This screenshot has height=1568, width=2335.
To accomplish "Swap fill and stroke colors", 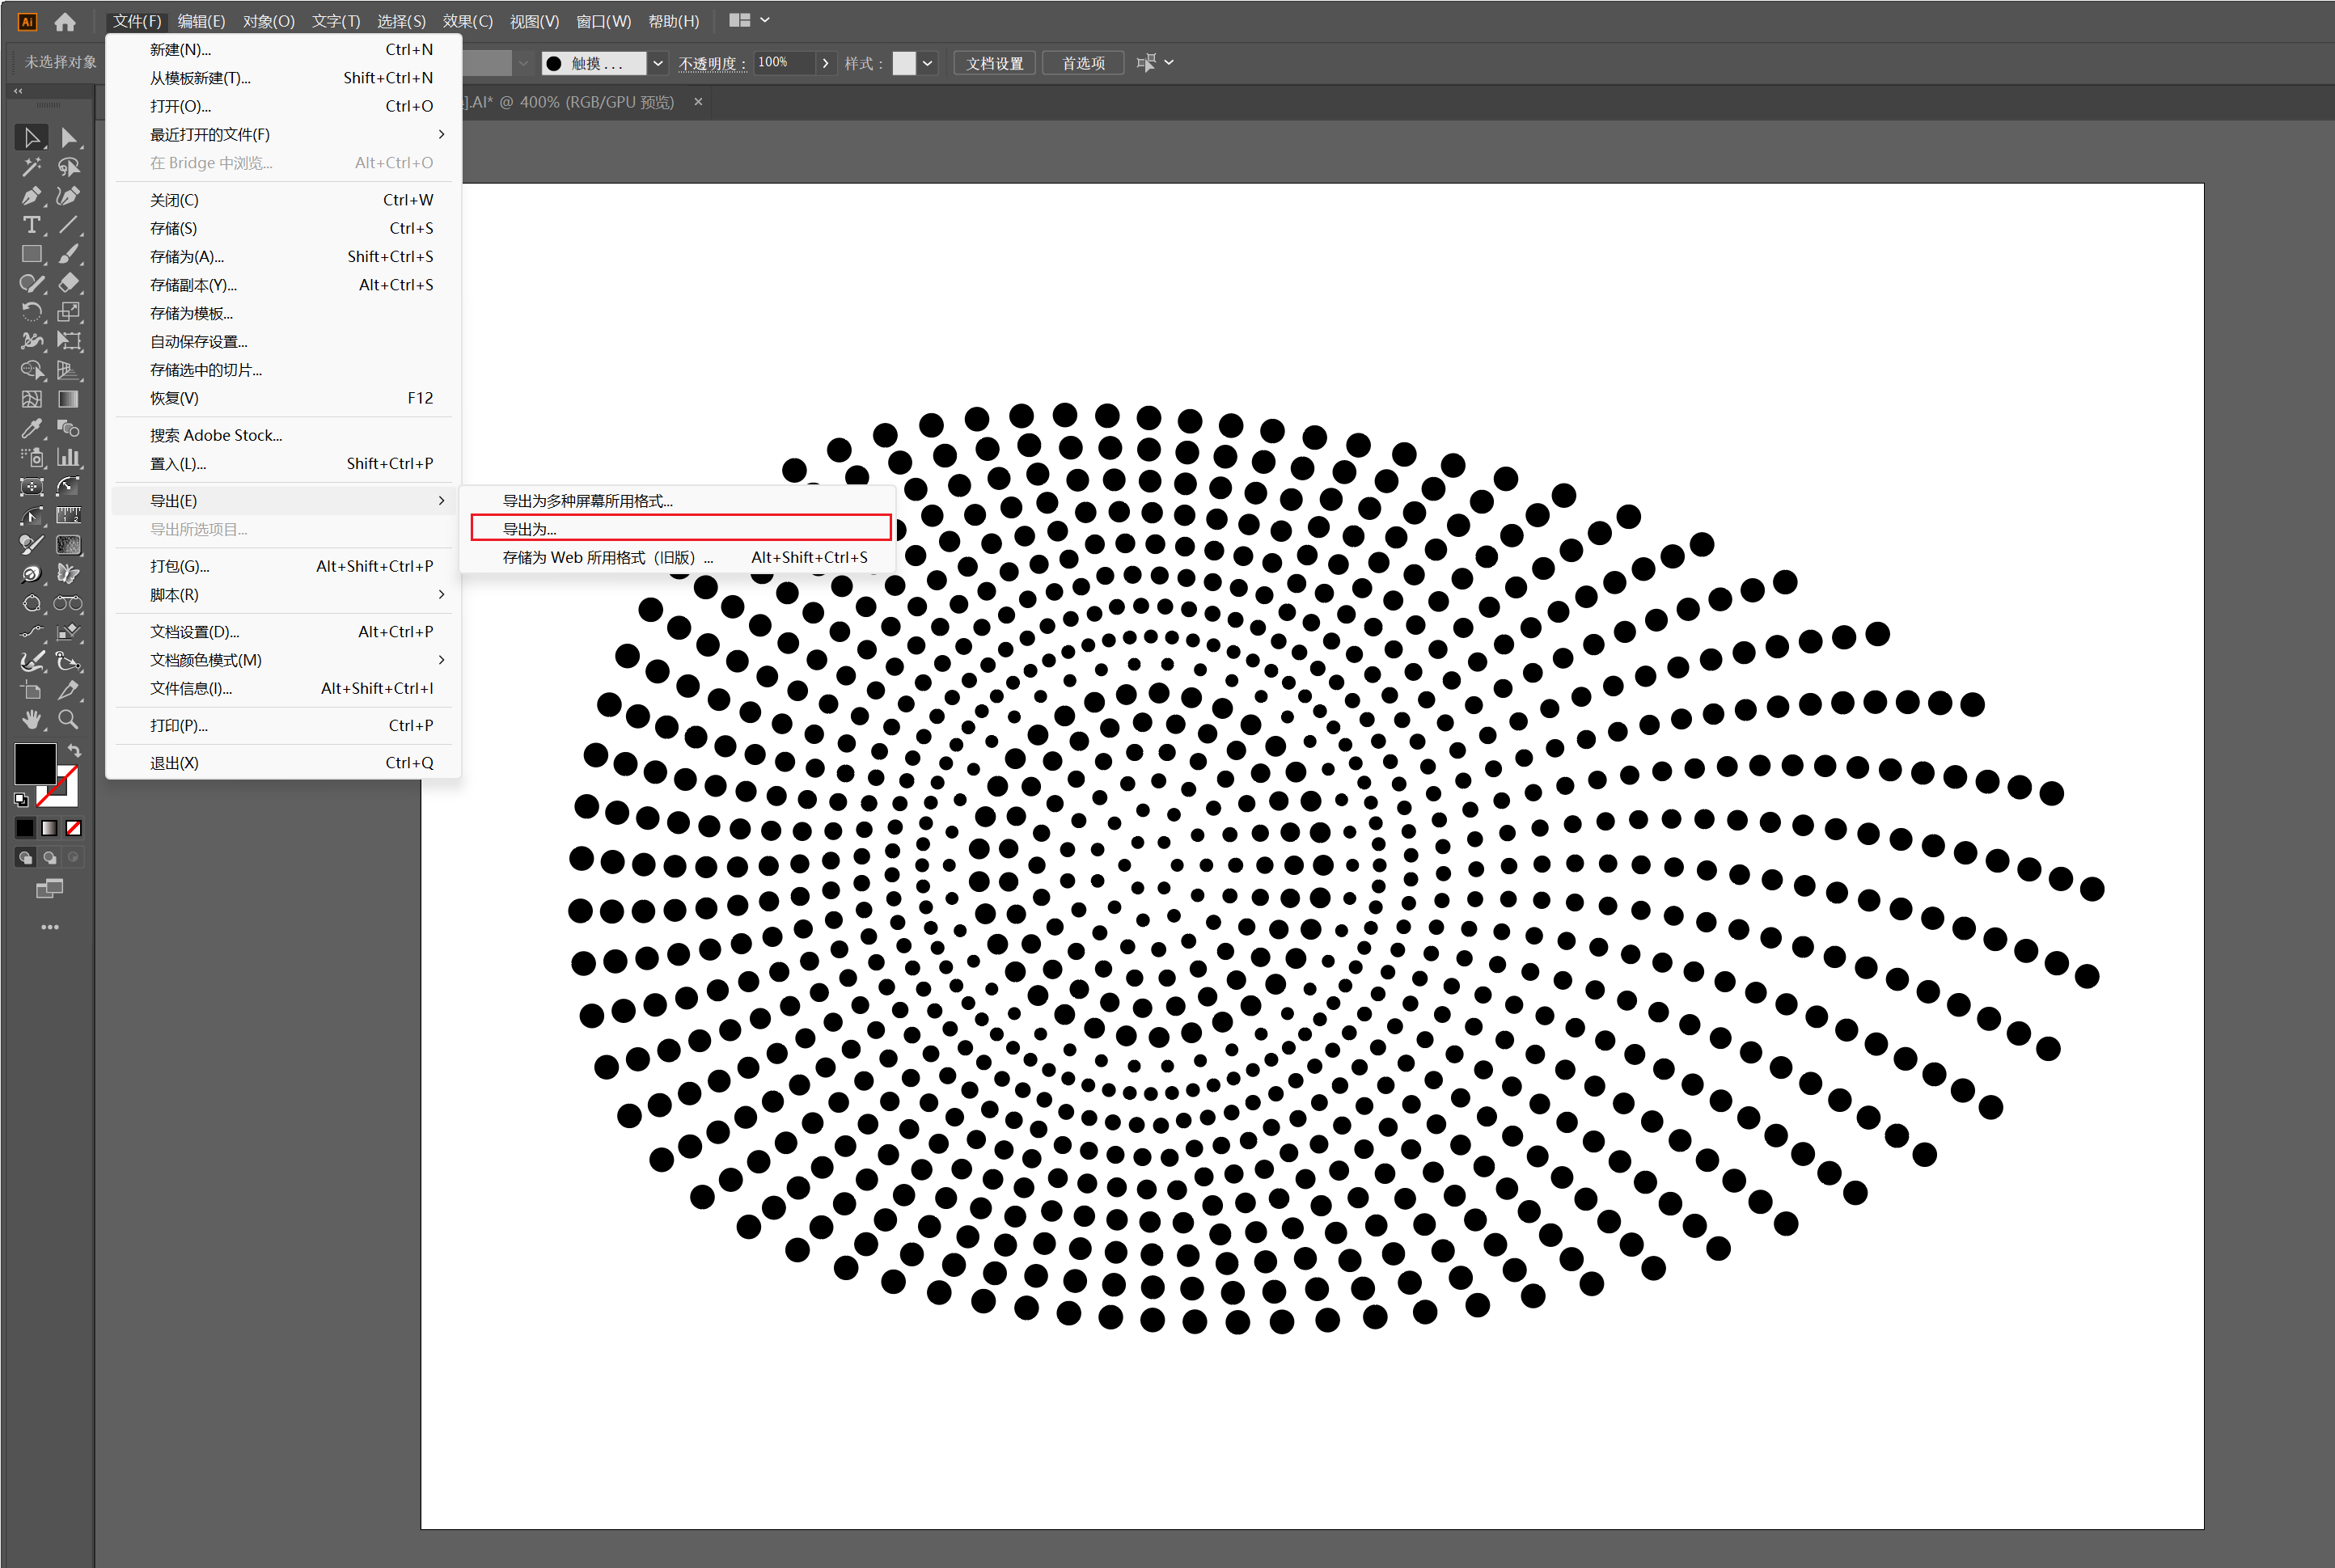I will point(74,750).
